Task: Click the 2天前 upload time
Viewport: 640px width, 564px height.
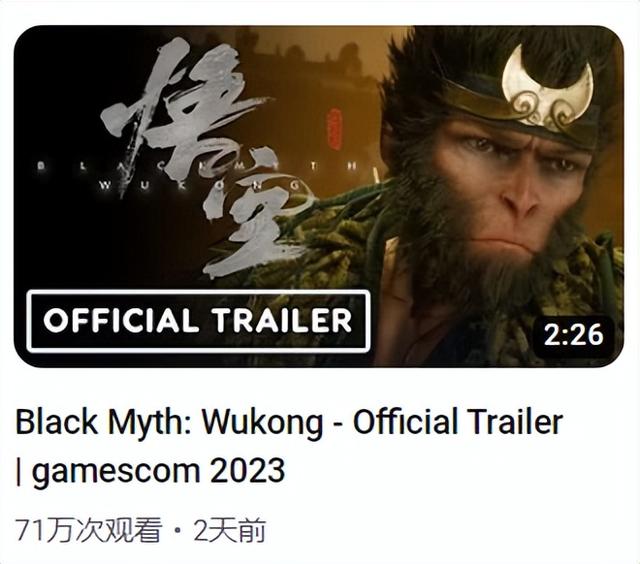Action: 230,531
